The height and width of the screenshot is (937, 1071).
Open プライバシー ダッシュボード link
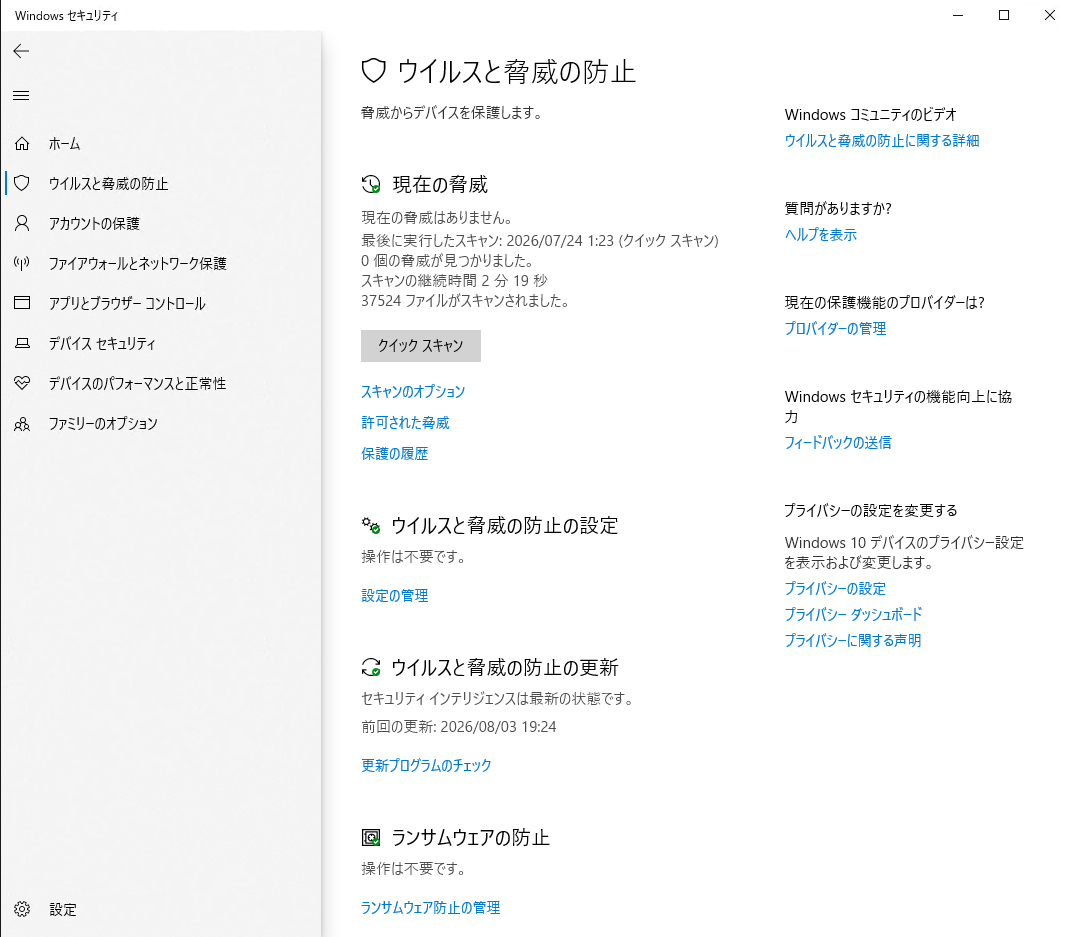[853, 615]
